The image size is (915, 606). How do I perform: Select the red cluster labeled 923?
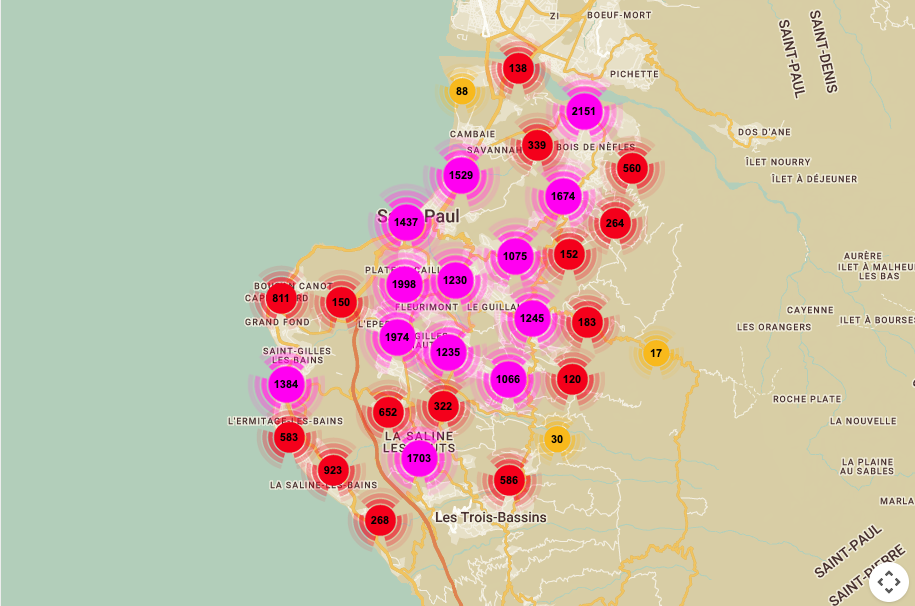click(x=333, y=470)
